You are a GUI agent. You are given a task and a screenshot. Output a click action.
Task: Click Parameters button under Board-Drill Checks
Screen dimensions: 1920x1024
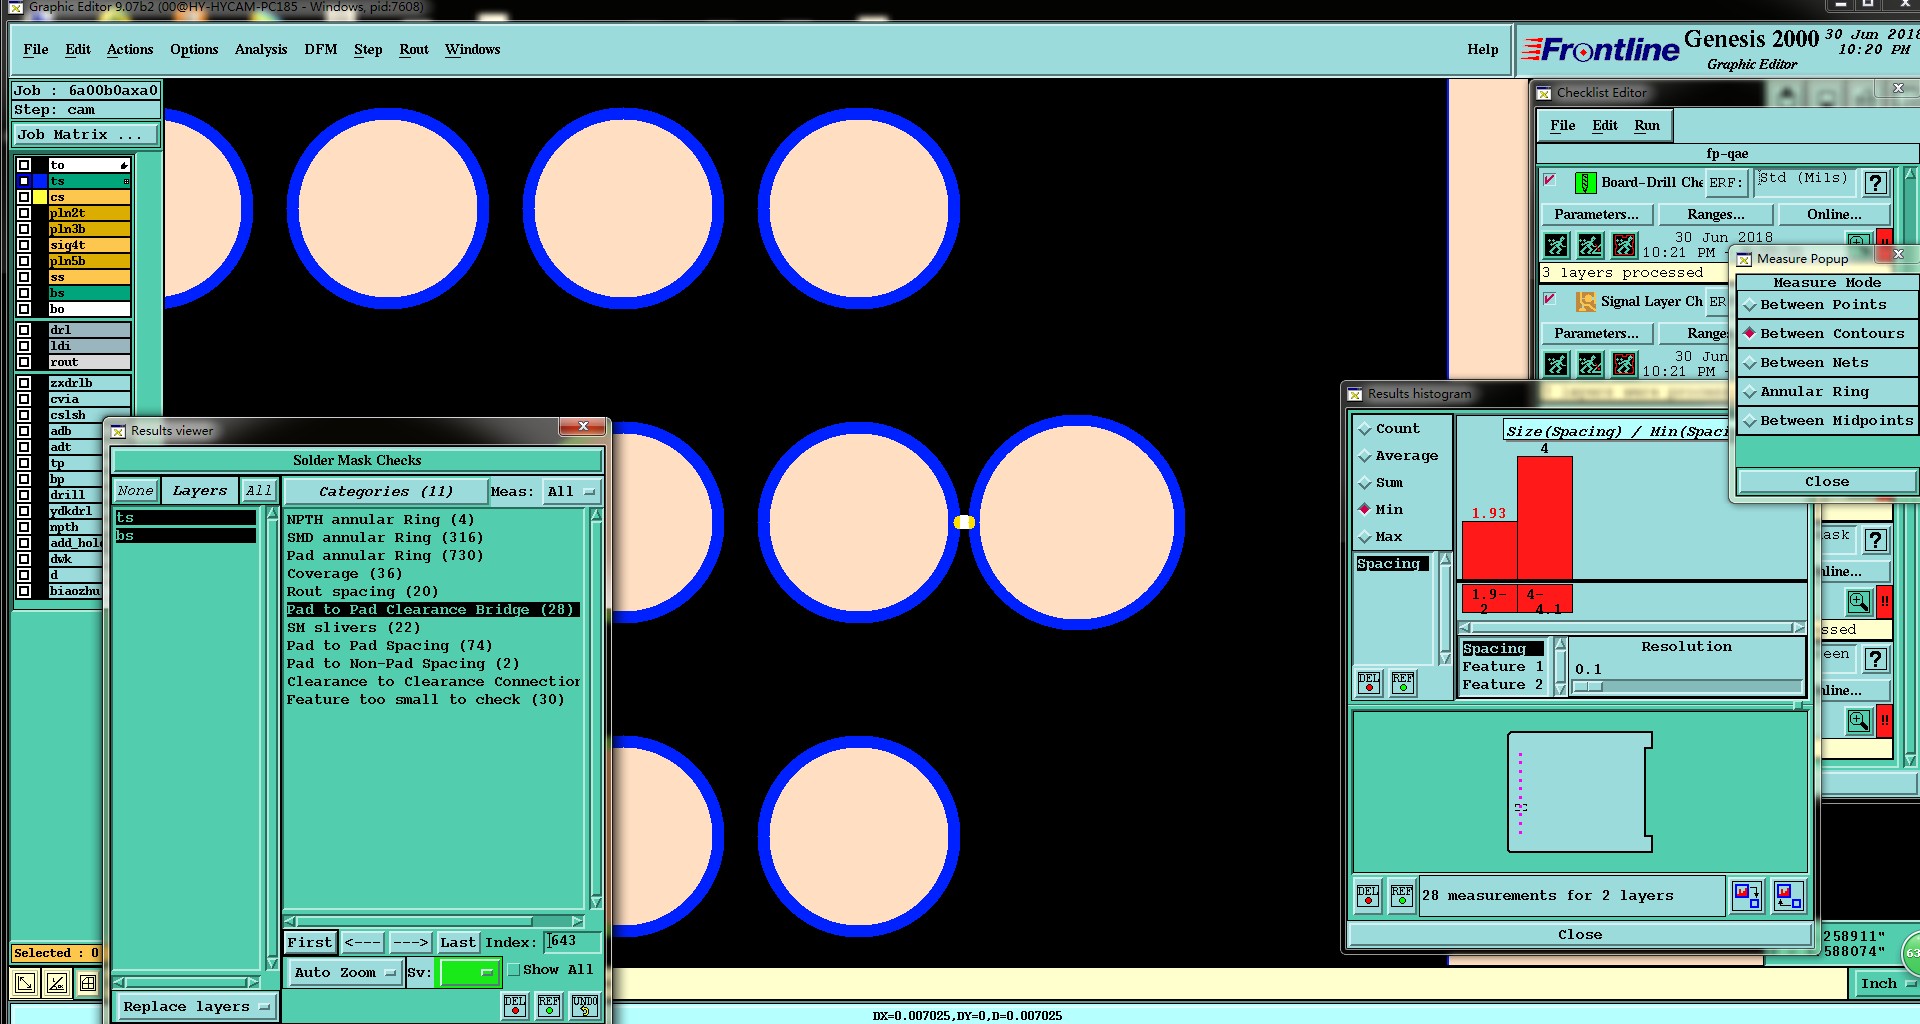point(1596,215)
